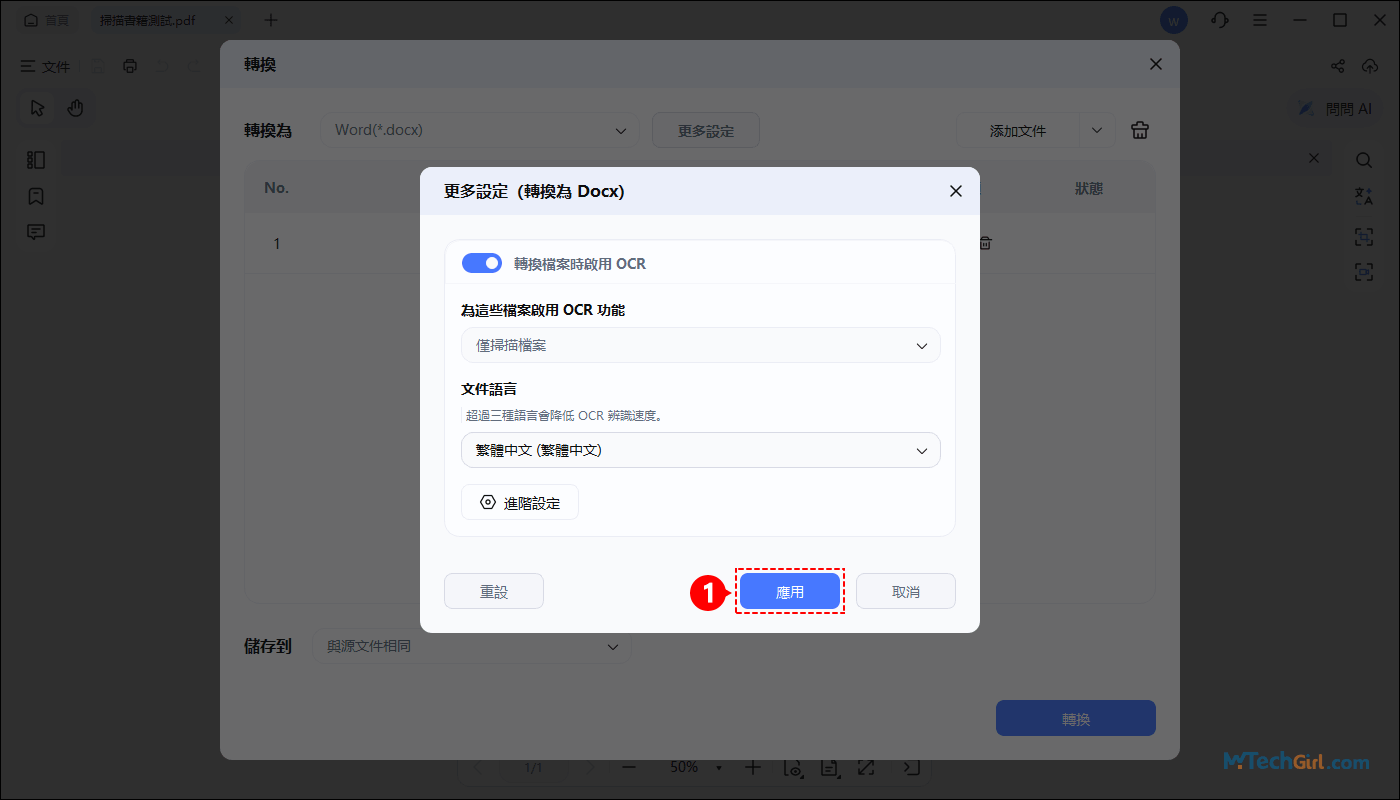
Task: Click the 更多設定 button in convert window
Action: point(706,130)
